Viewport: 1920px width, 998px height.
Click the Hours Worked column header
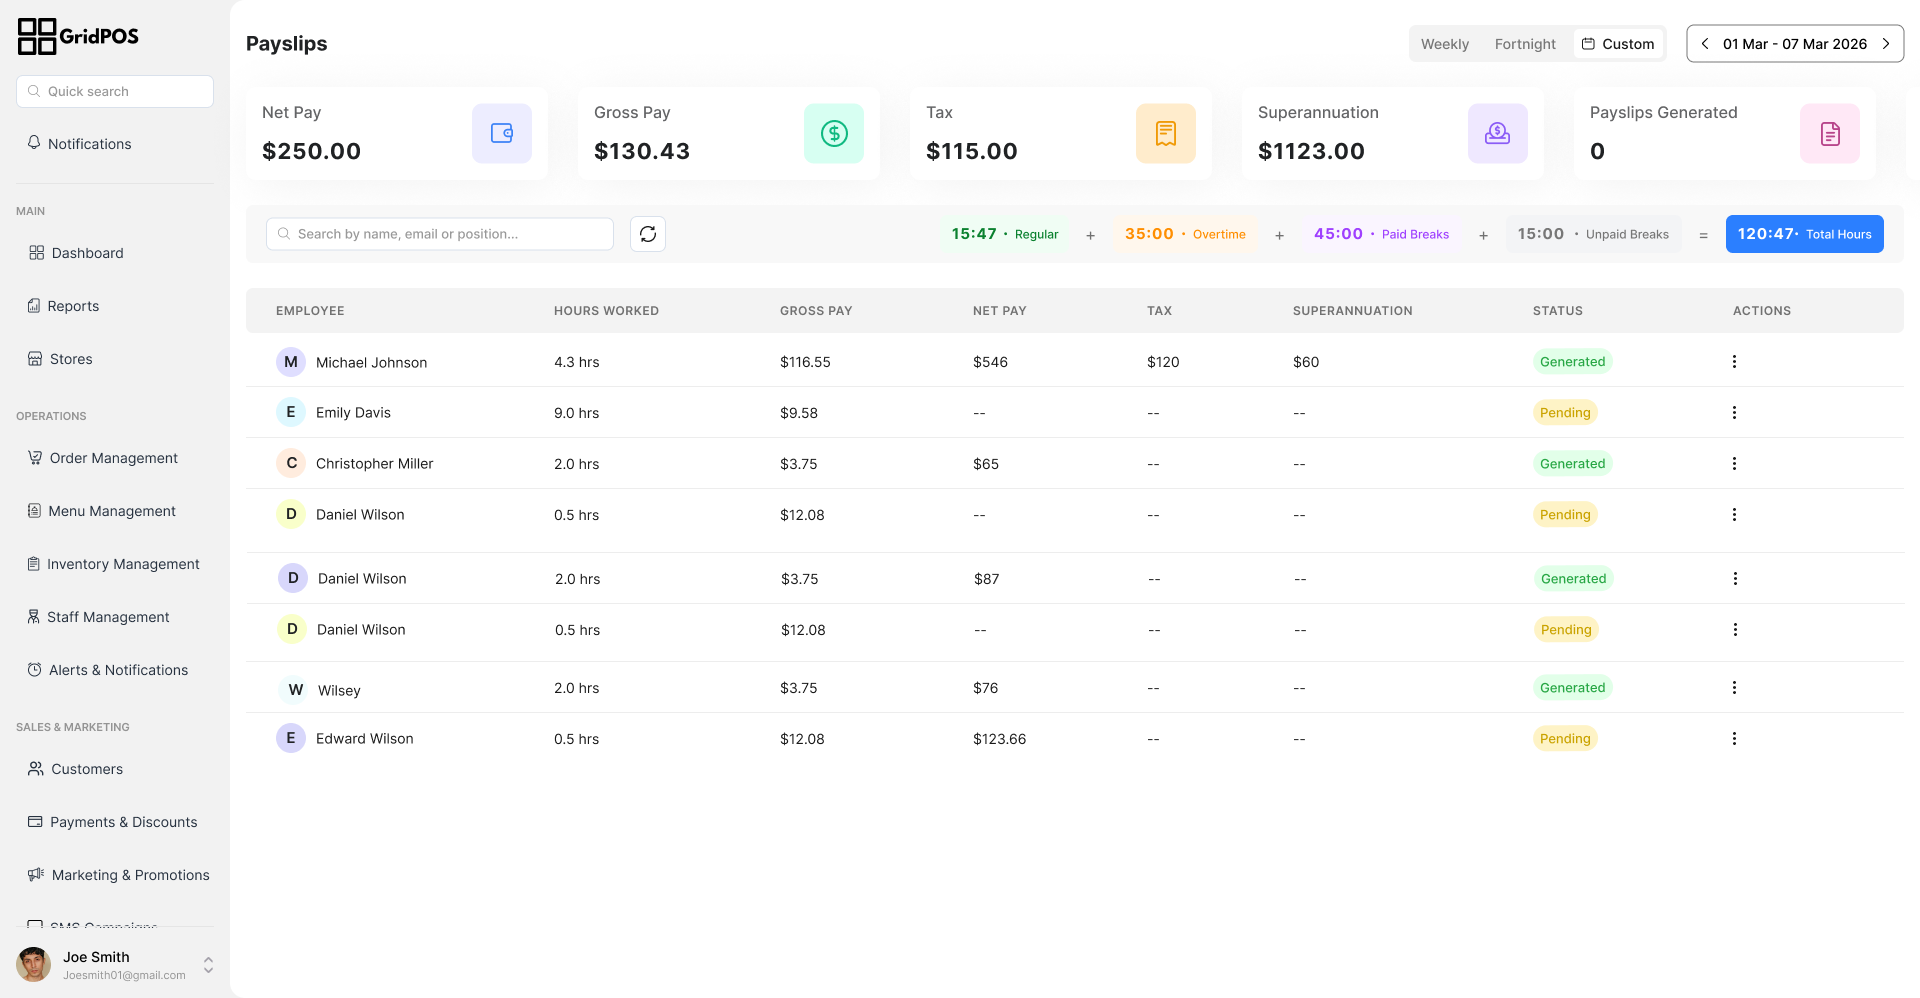click(x=606, y=311)
